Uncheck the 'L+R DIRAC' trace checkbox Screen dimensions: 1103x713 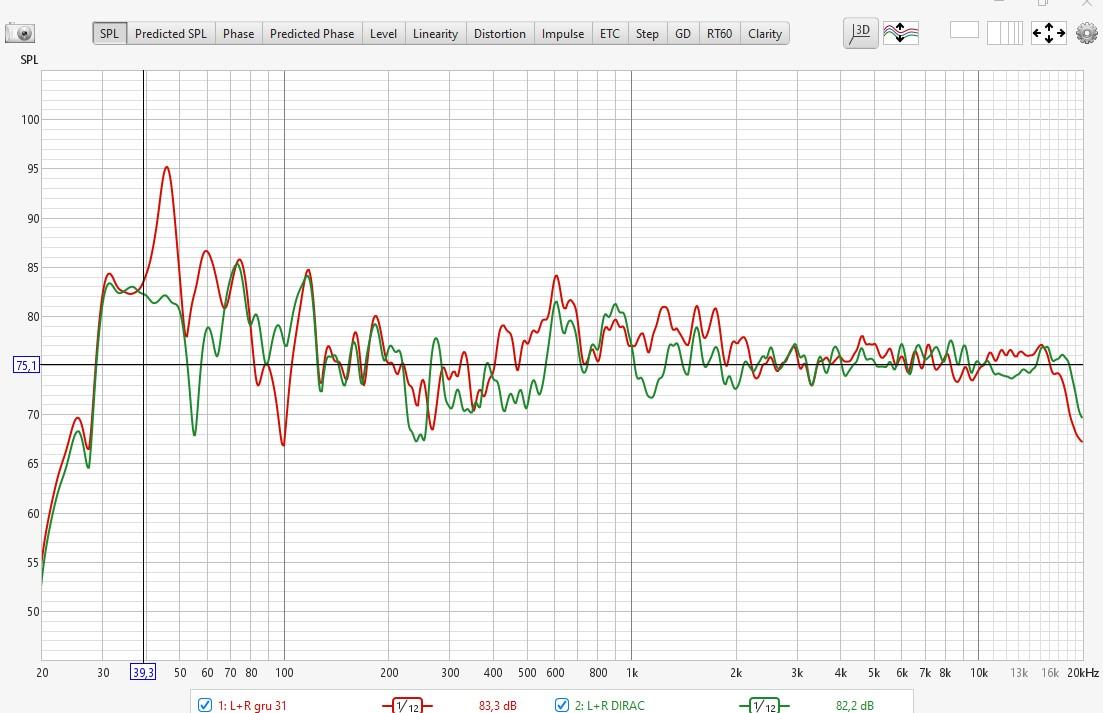[562, 706]
